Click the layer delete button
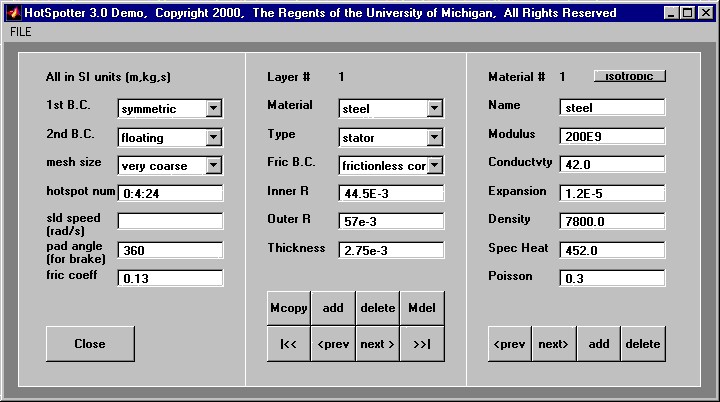The width and height of the screenshot is (720, 402). click(377, 308)
